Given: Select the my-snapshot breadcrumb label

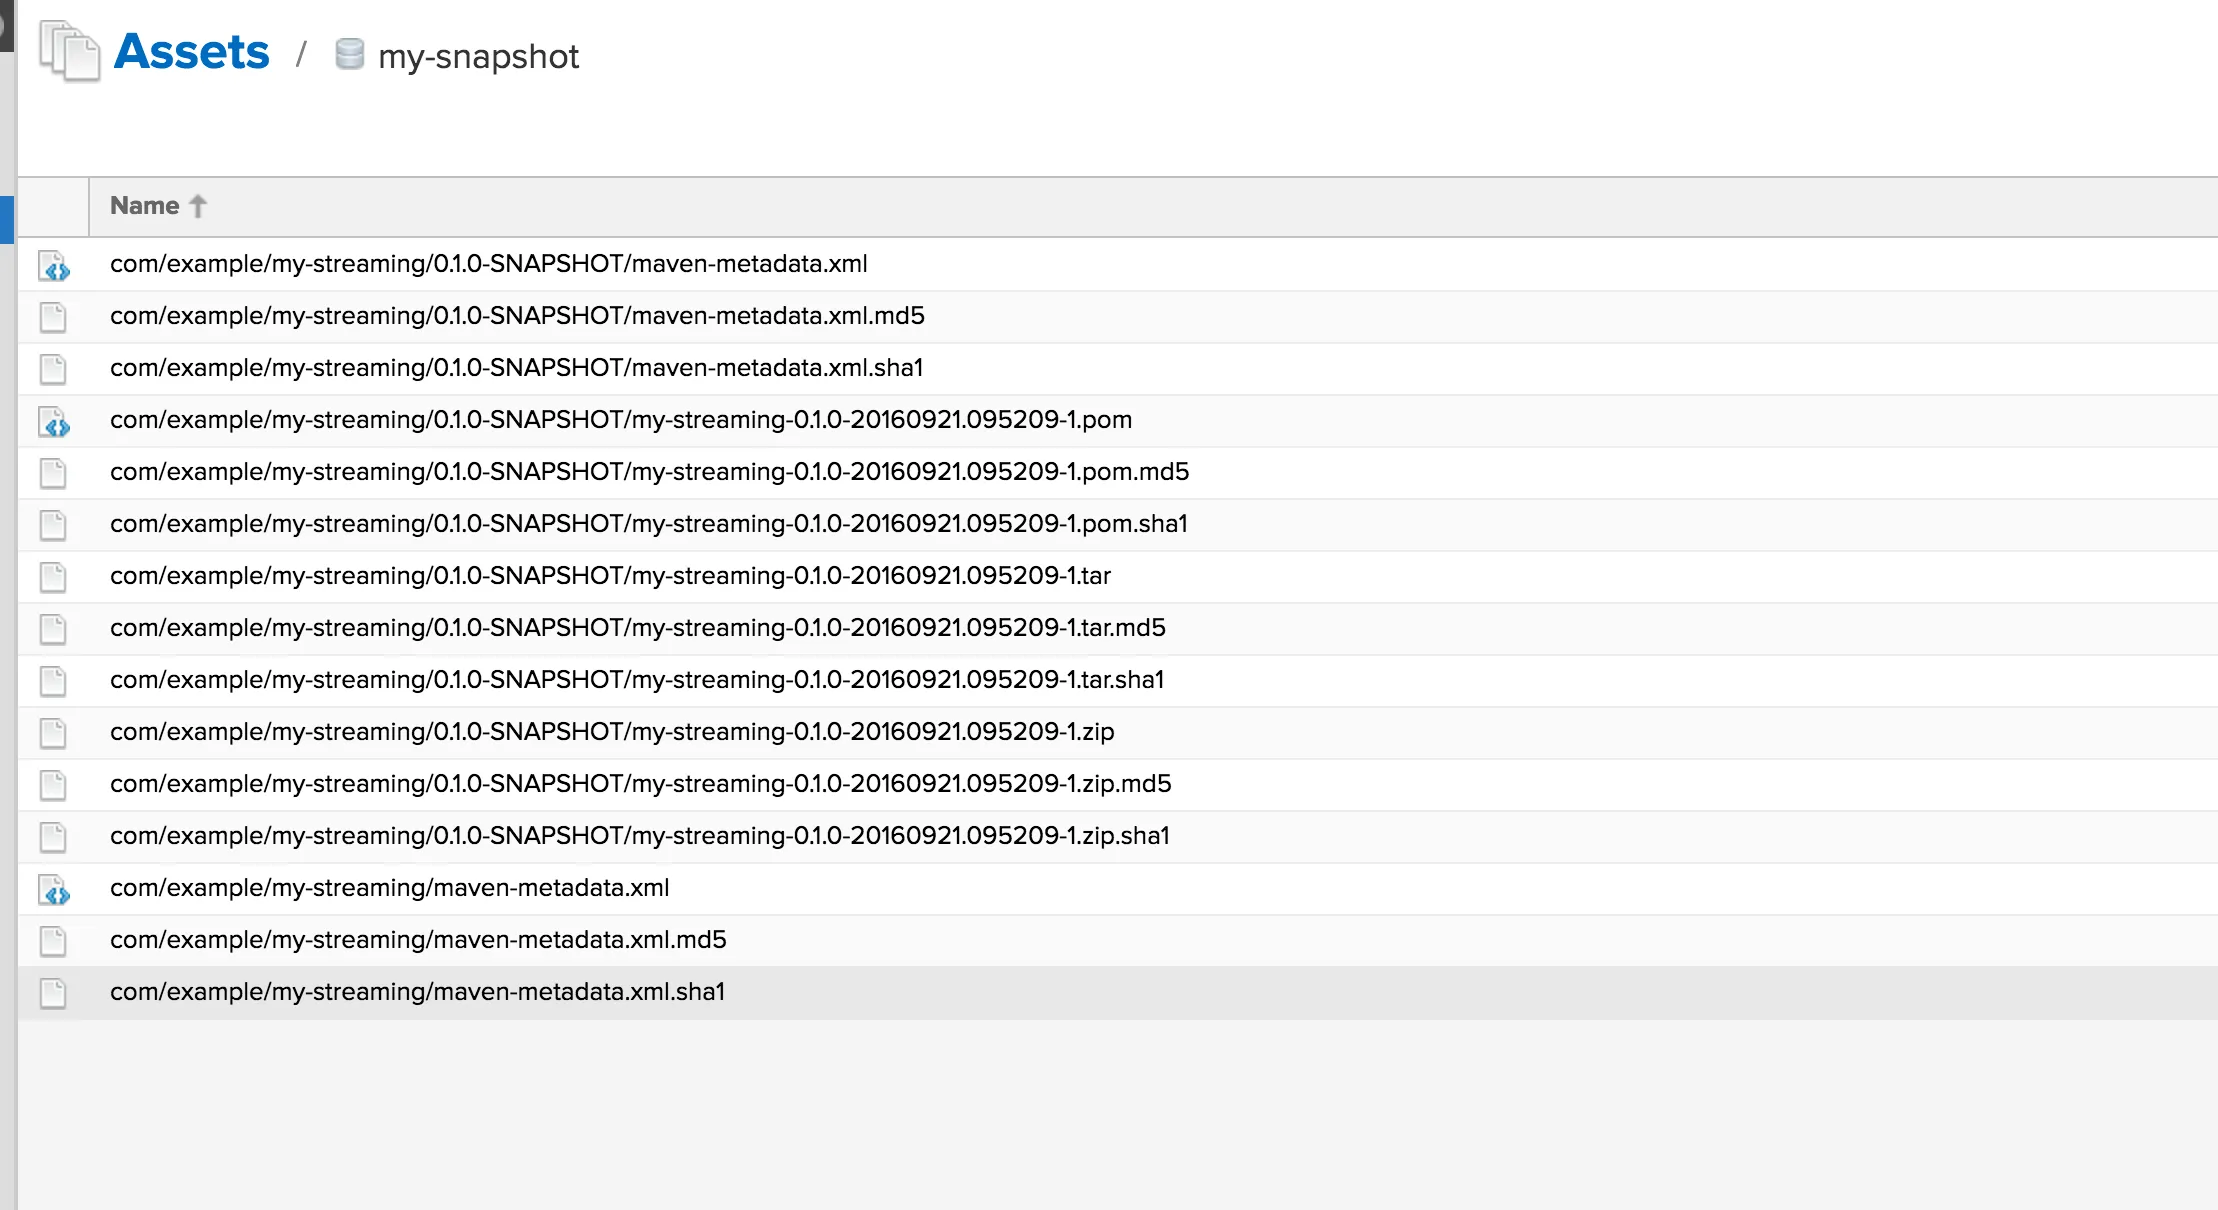Looking at the screenshot, I should click(x=478, y=57).
